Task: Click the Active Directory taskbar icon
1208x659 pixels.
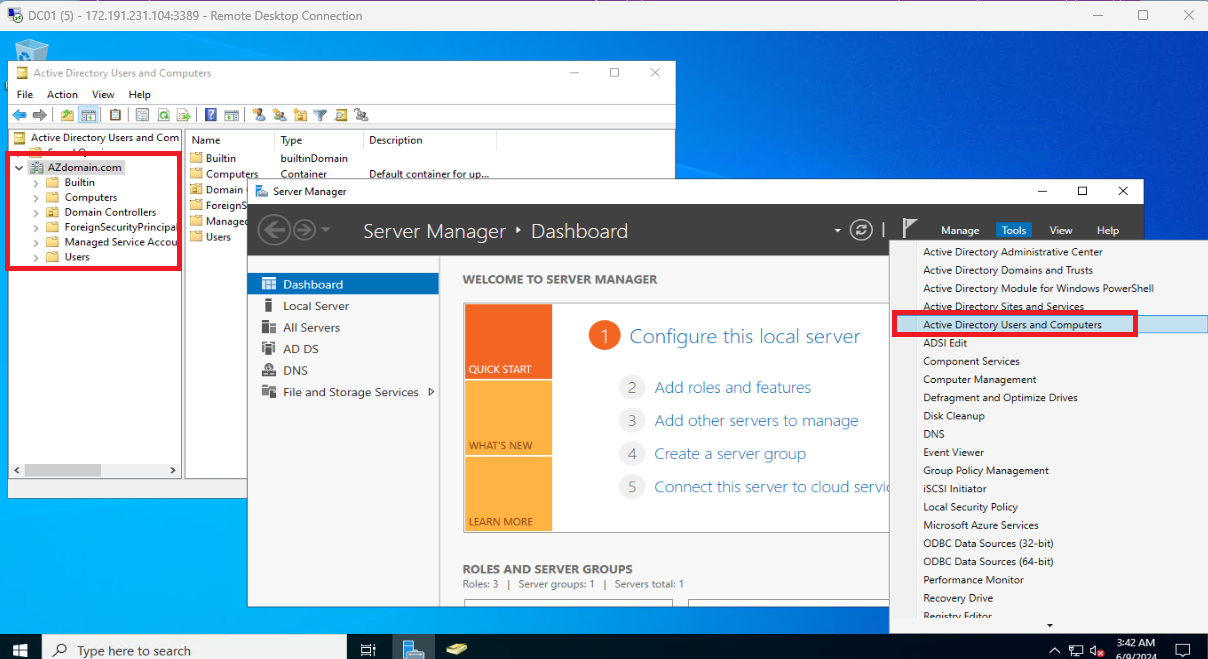Action: [457, 649]
